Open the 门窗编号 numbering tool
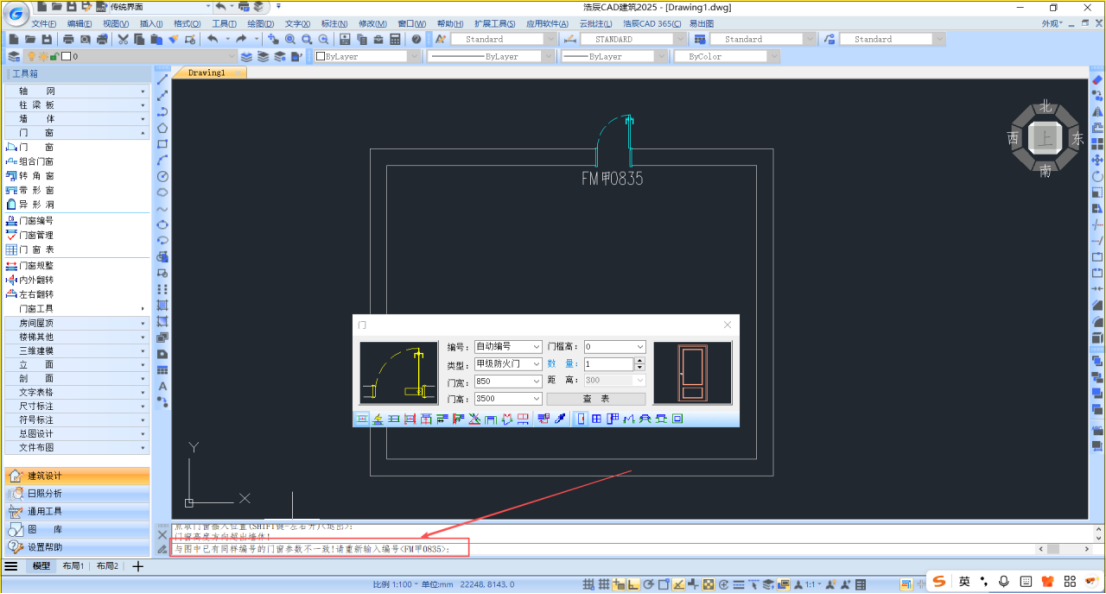 click(36, 221)
